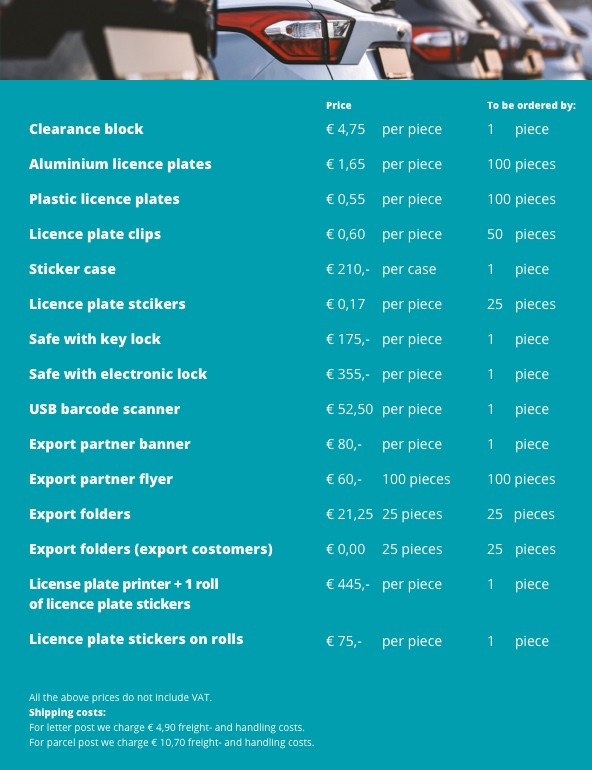Select the Aluminium licence plates row label

click(x=120, y=164)
